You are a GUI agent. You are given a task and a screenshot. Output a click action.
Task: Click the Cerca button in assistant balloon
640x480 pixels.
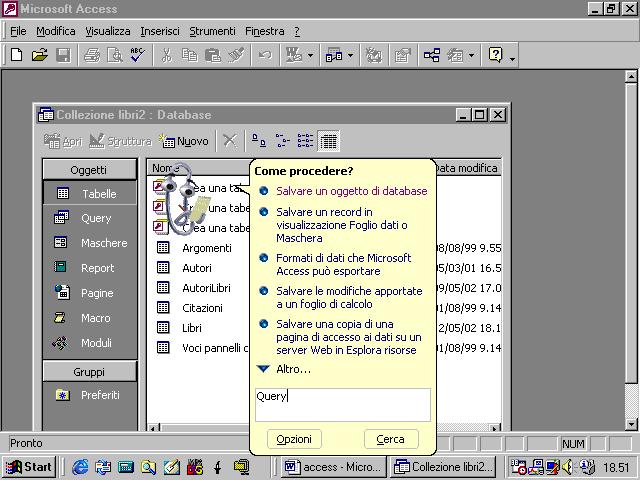tap(391, 439)
